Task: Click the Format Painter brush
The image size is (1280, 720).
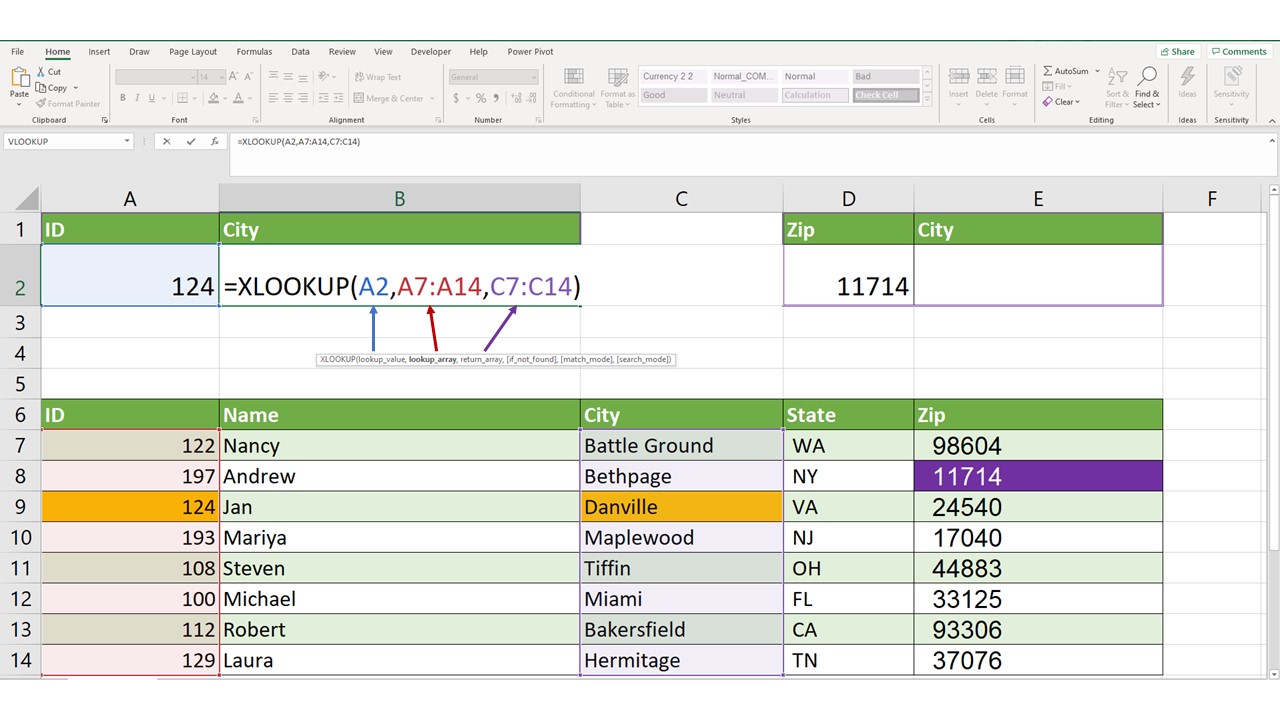Action: pos(41,104)
